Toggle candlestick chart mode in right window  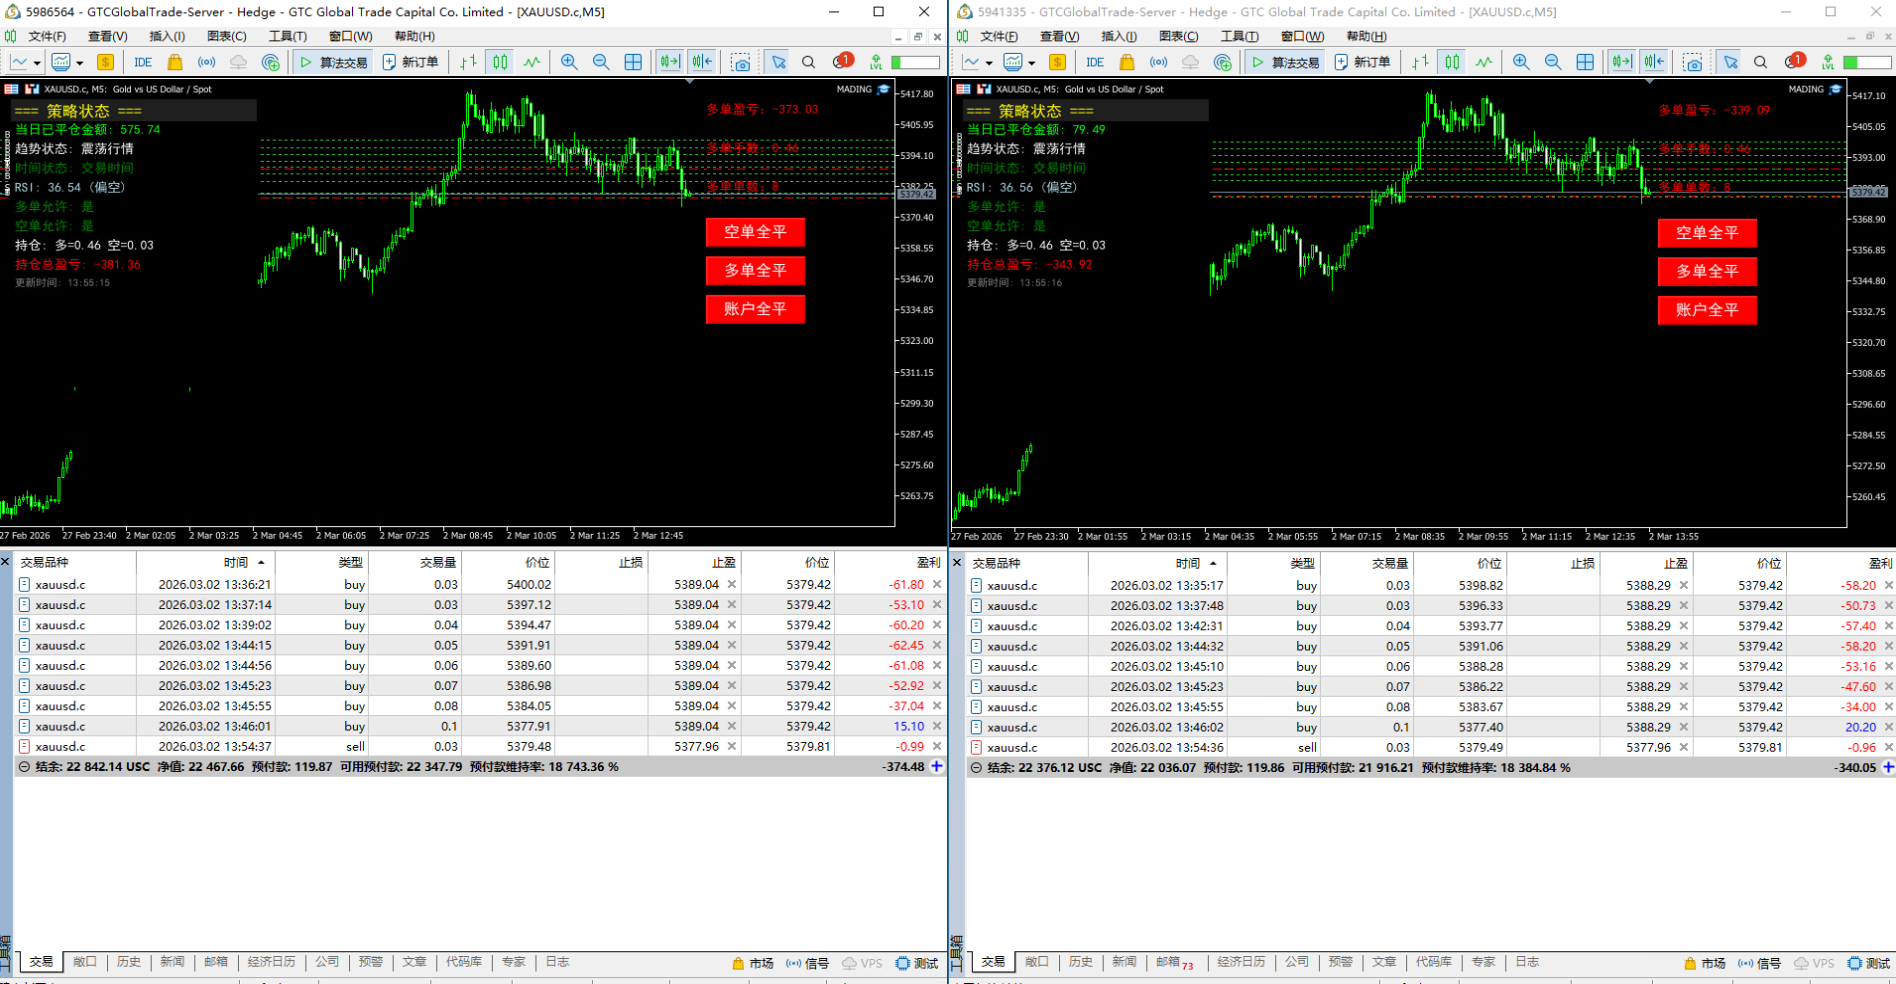(1452, 62)
